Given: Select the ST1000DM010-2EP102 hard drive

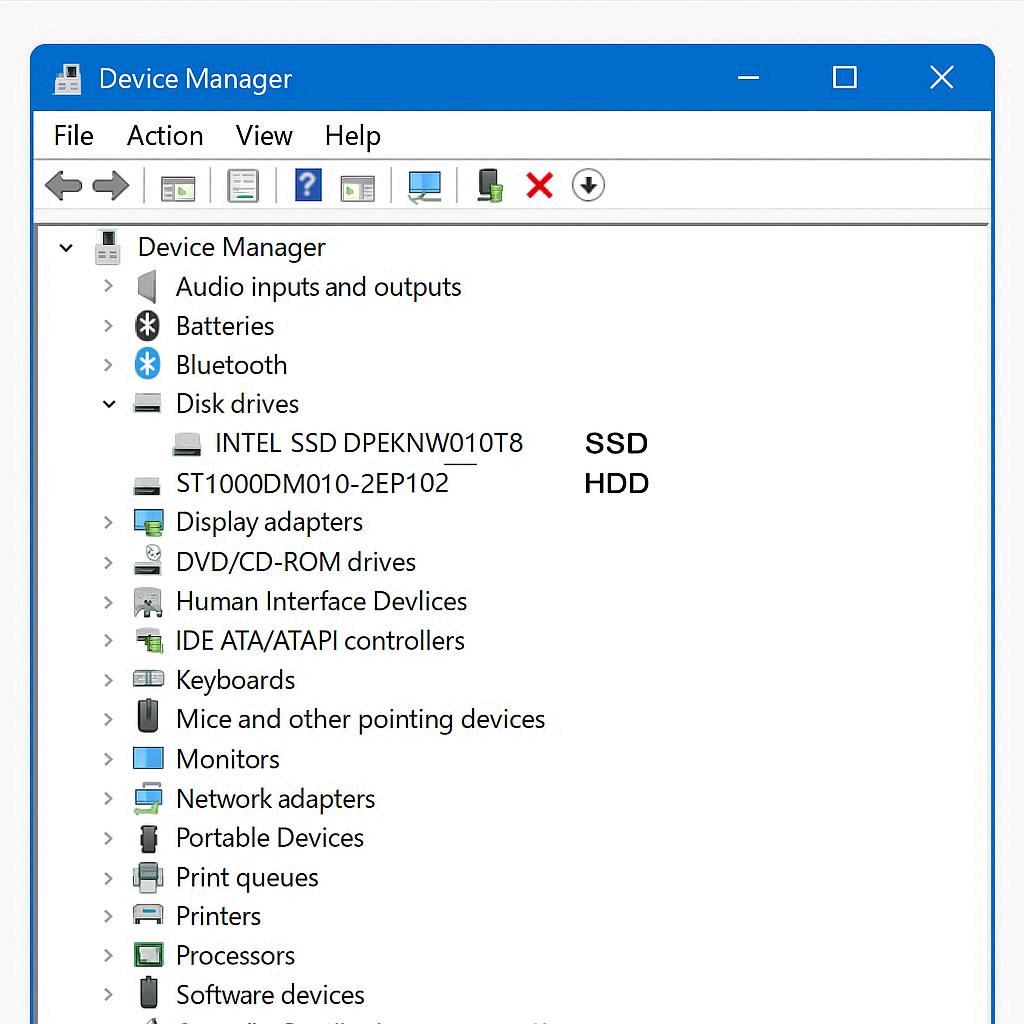Looking at the screenshot, I should point(312,483).
